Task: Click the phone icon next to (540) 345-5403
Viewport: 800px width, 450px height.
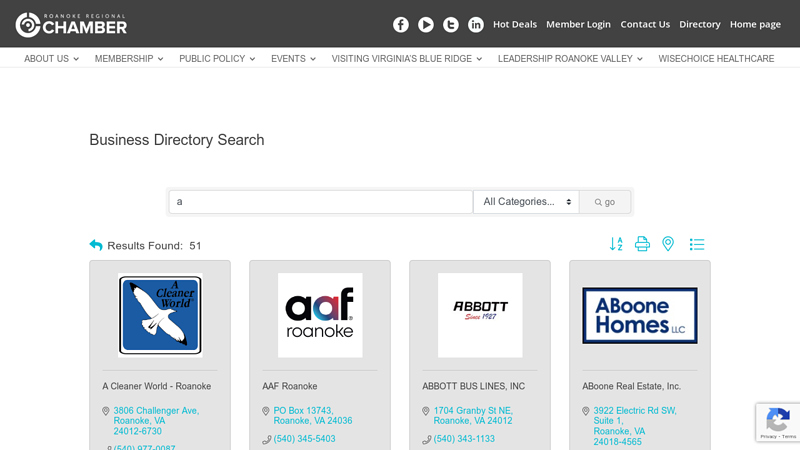Action: pyautogui.click(x=266, y=439)
